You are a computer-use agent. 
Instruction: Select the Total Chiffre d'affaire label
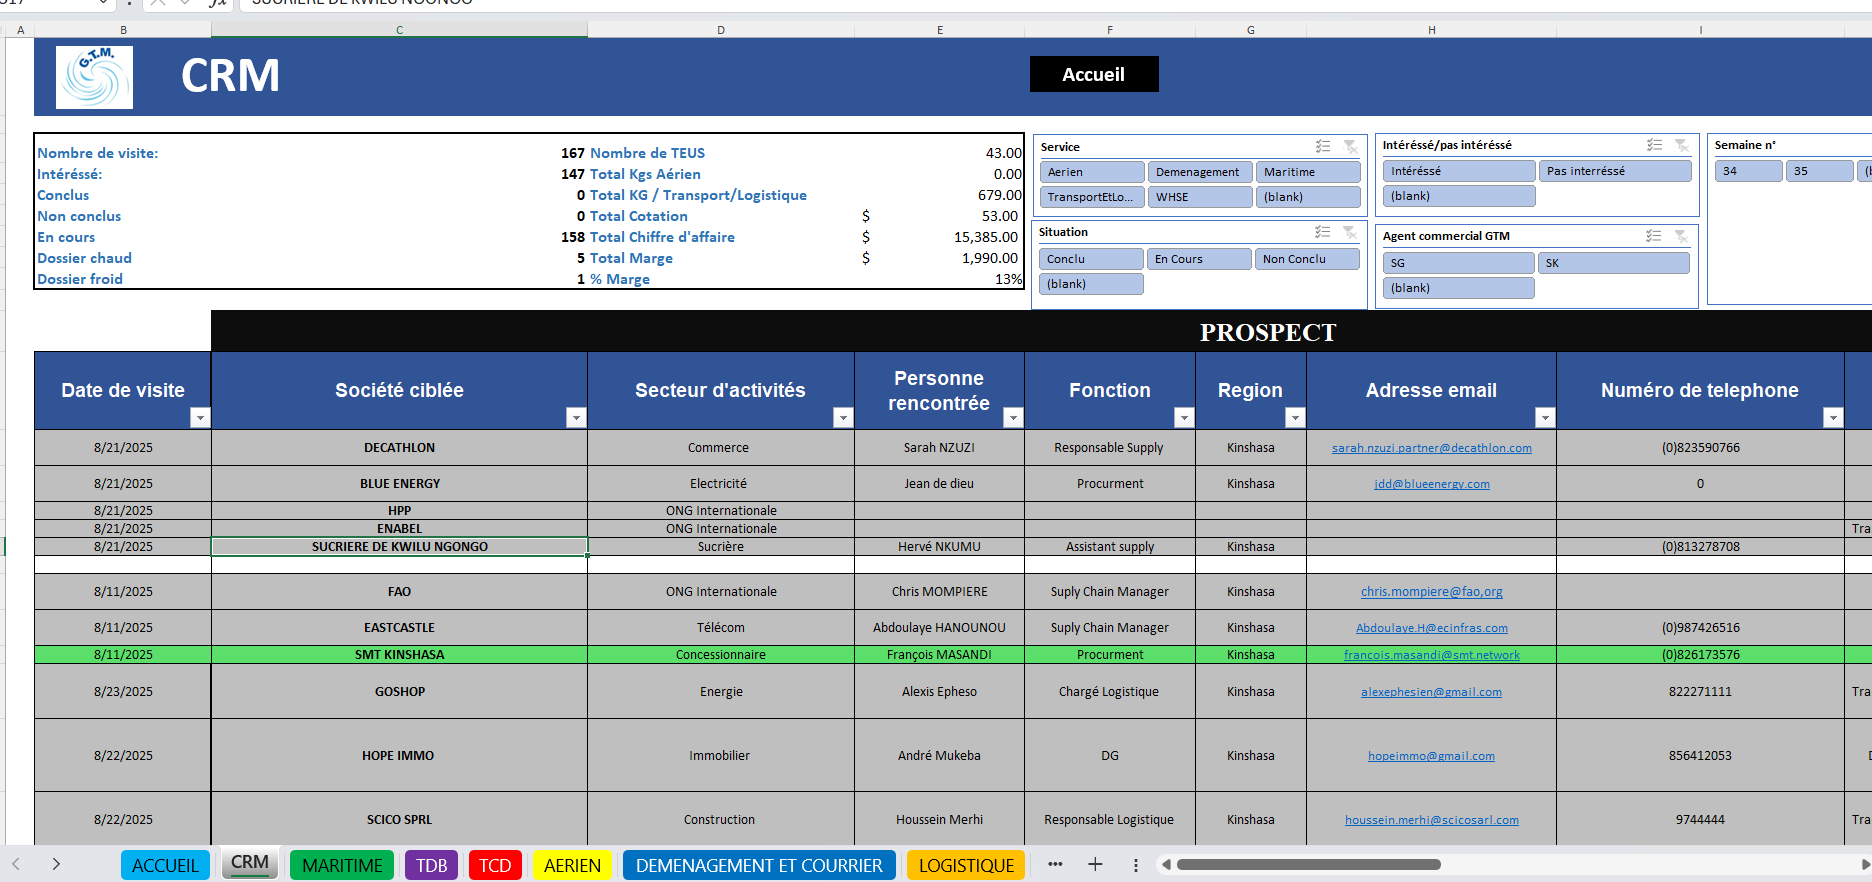point(662,237)
